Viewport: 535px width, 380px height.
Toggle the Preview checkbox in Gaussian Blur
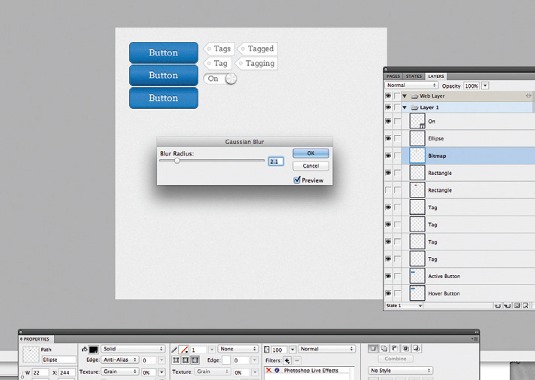click(x=297, y=180)
